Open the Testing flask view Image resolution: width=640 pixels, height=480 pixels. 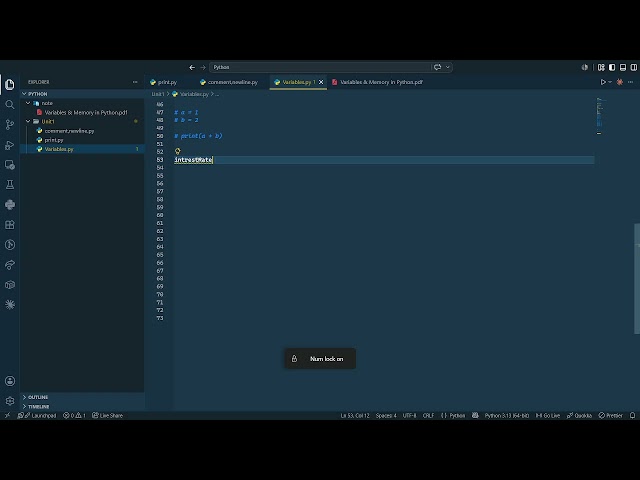click(10, 184)
